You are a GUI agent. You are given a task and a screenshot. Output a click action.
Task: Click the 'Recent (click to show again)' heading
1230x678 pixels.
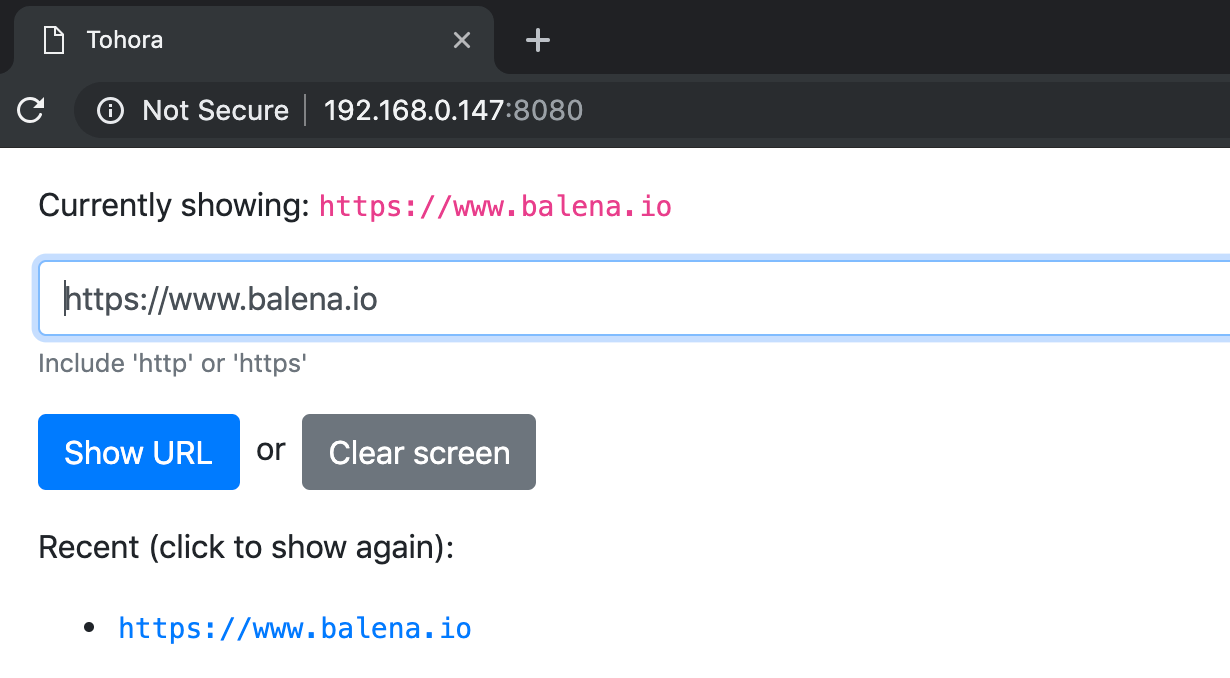coord(245,548)
